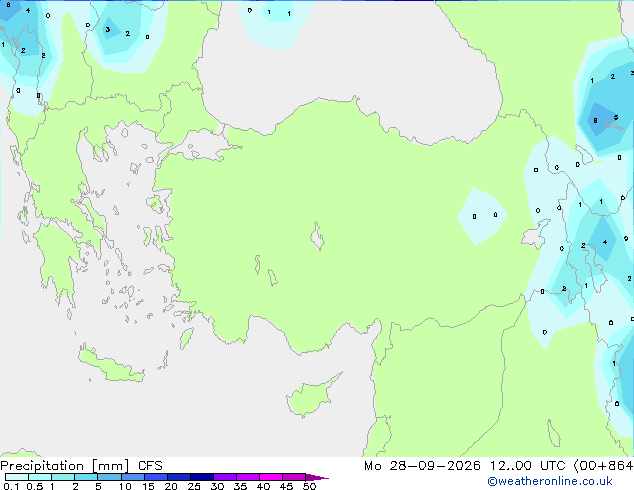Click the island of Crete on the map
Viewport: 634px width, 490px height.
click(x=110, y=365)
